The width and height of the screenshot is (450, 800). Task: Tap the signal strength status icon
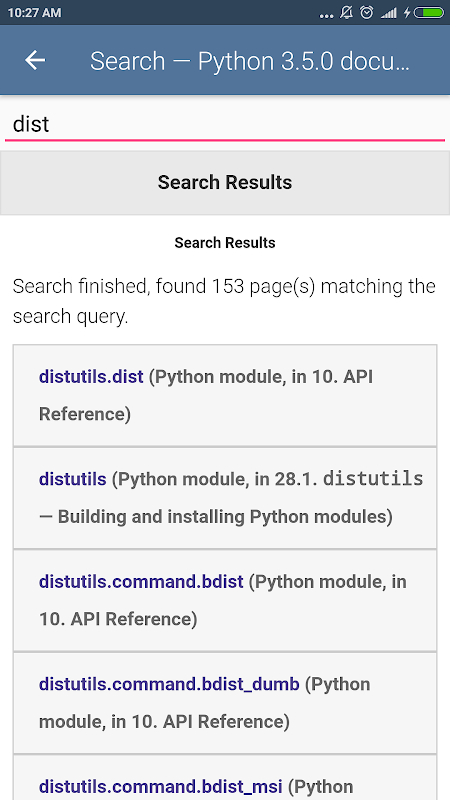pyautogui.click(x=388, y=13)
